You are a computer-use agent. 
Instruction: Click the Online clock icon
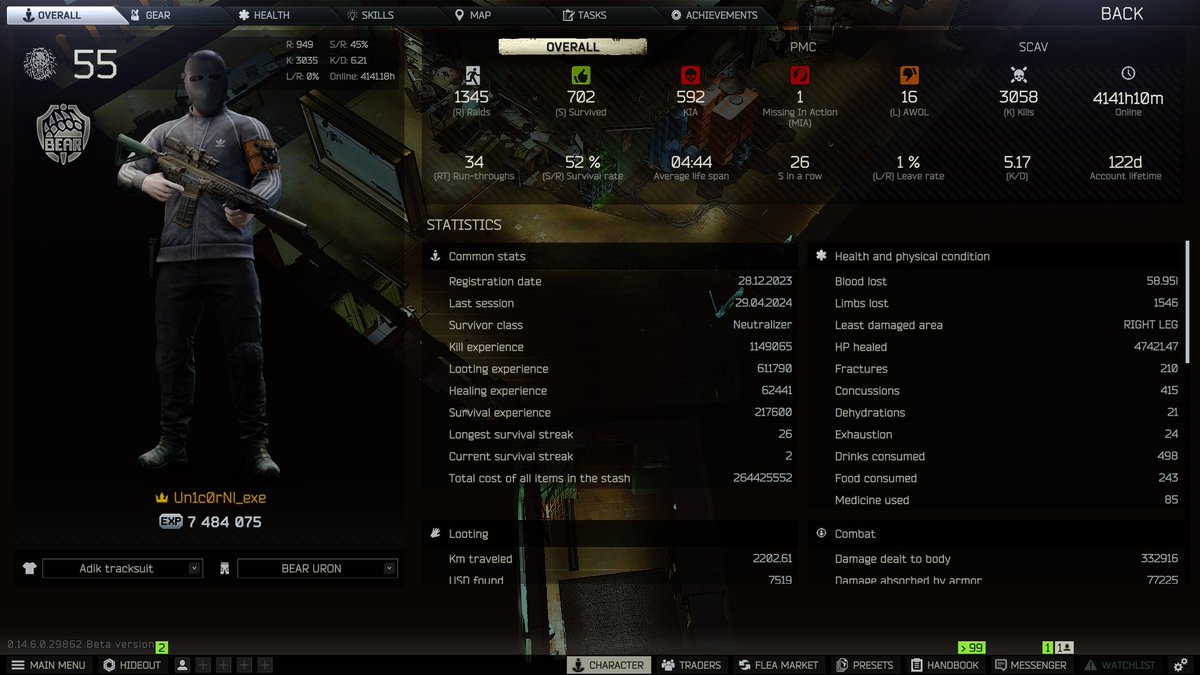pos(1128,74)
